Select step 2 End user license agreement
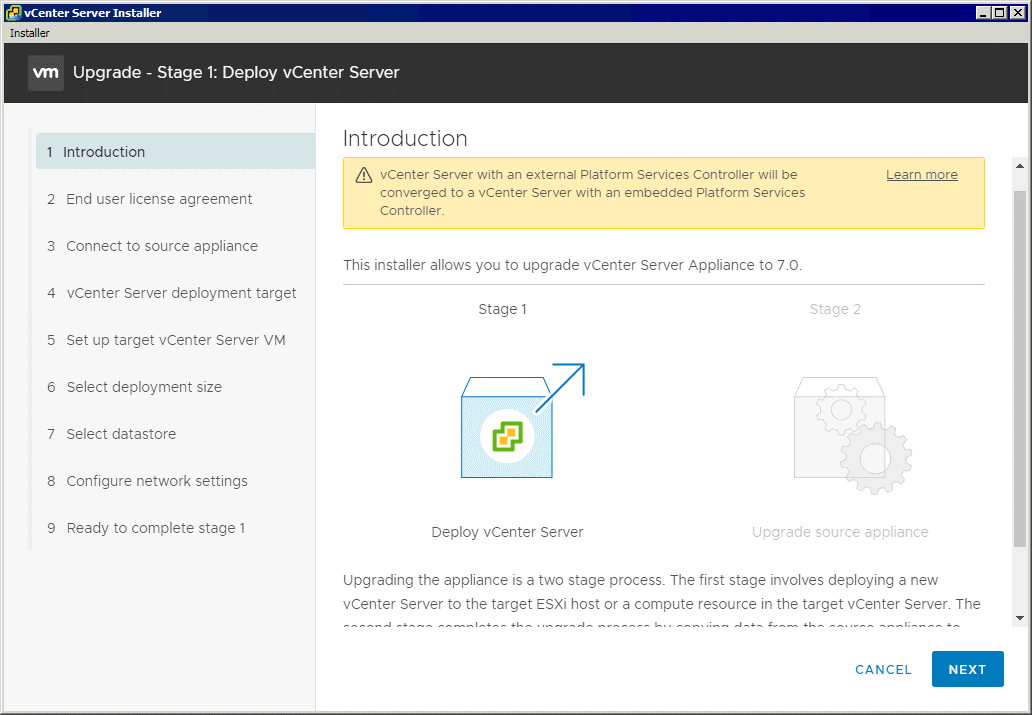Viewport: 1032px width, 715px height. click(159, 199)
